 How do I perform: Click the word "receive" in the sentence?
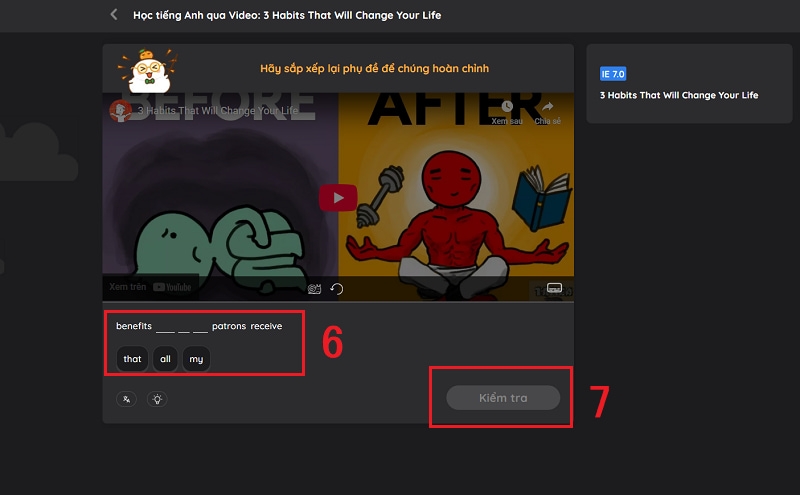(266, 326)
